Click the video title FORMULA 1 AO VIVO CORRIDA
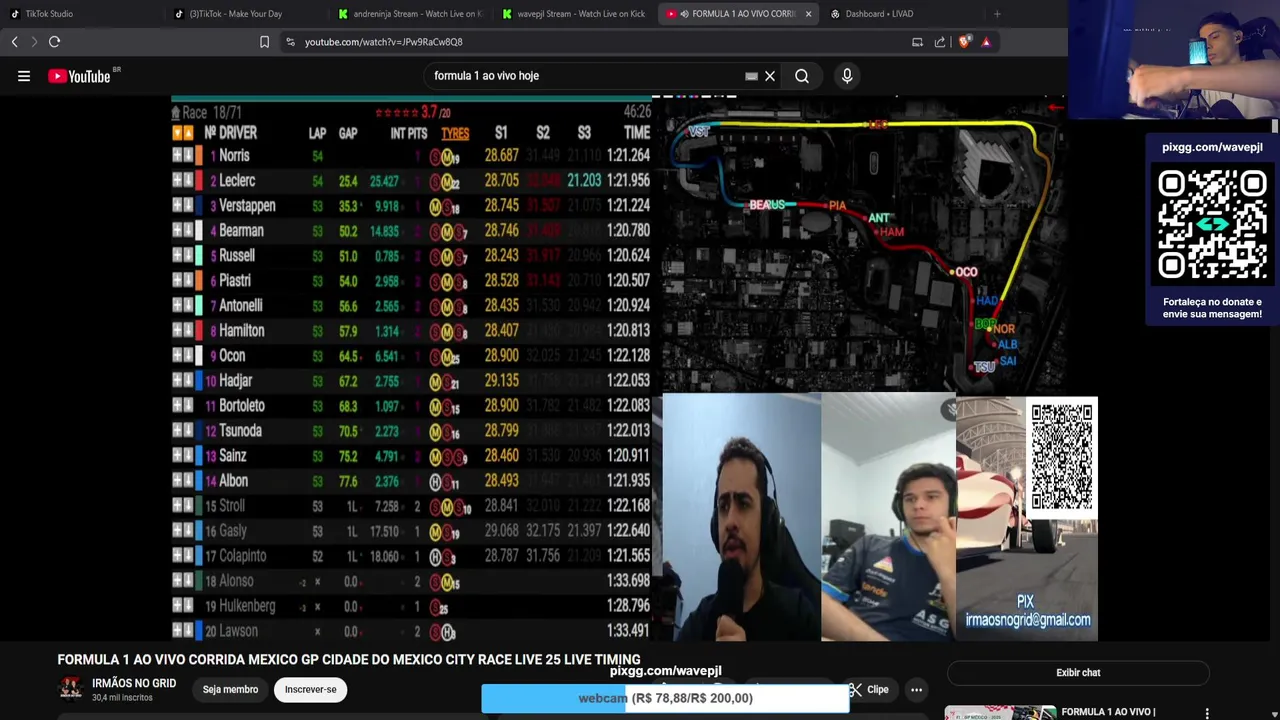 tap(349, 659)
